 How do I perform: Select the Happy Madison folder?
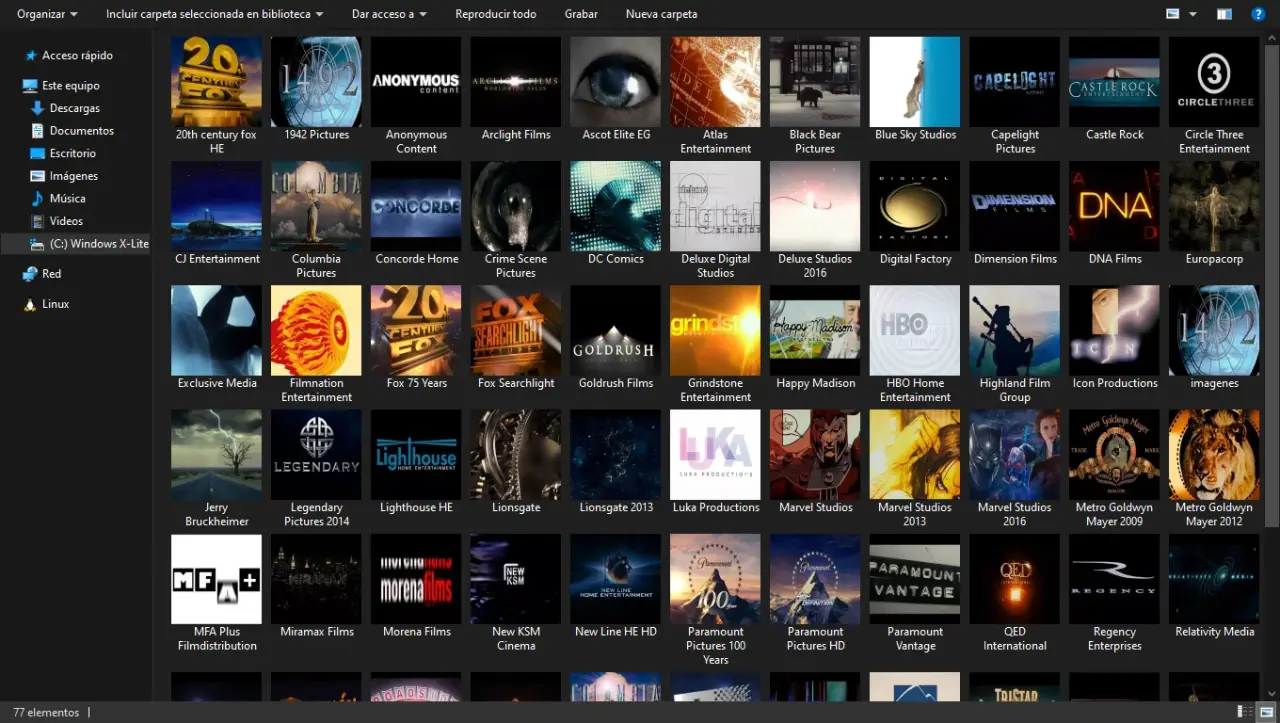815,337
